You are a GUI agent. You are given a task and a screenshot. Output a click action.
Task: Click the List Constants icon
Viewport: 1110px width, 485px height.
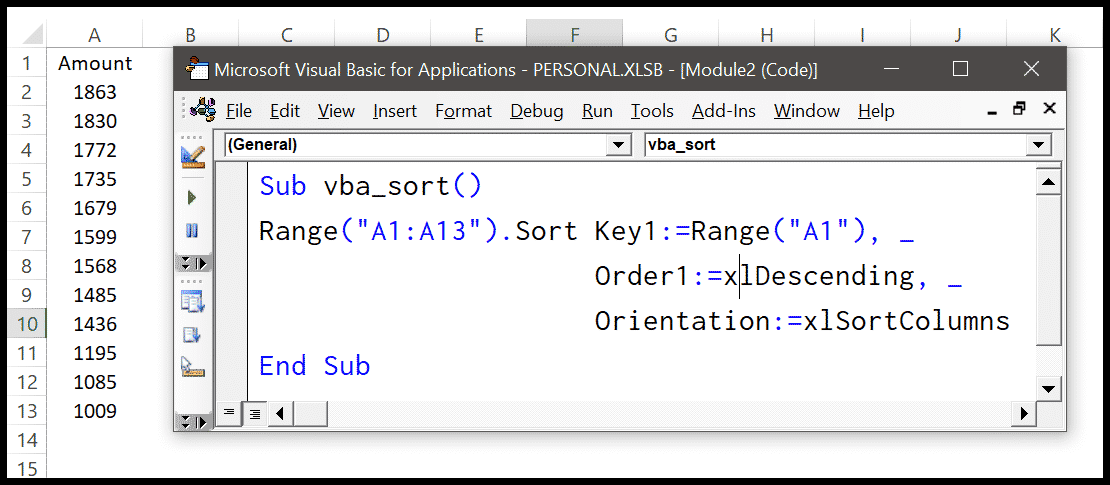pos(193,334)
